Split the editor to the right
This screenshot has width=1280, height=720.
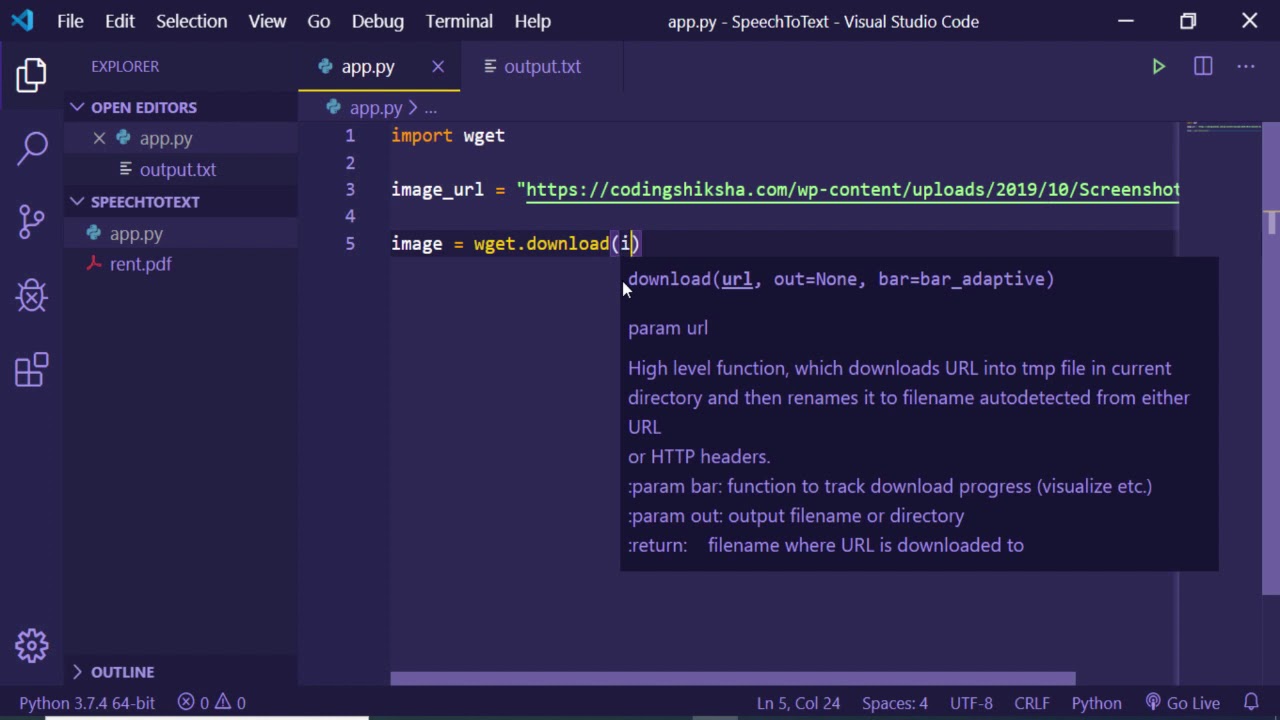click(1203, 67)
